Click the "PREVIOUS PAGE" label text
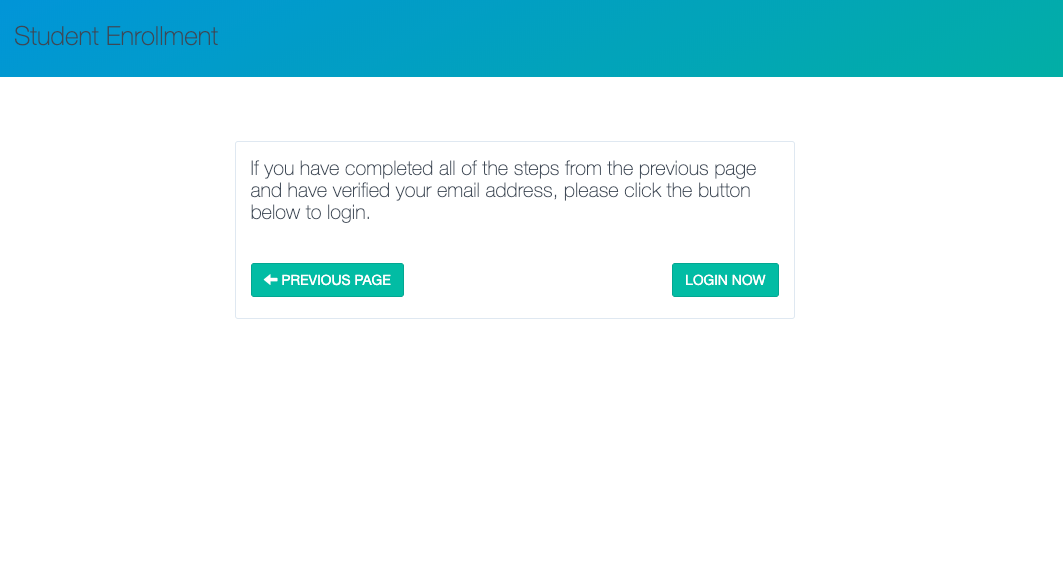Image resolution: width=1063 pixels, height=585 pixels. tap(336, 280)
